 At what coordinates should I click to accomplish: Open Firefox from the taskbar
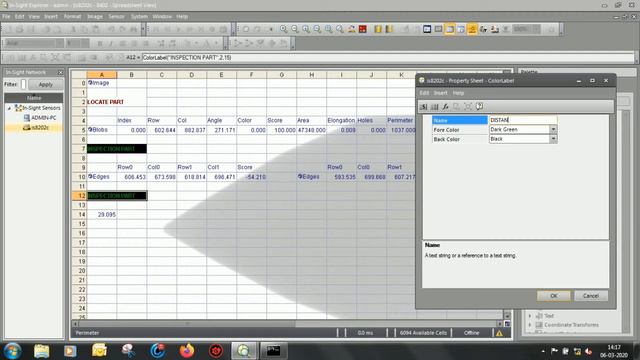coord(187,351)
